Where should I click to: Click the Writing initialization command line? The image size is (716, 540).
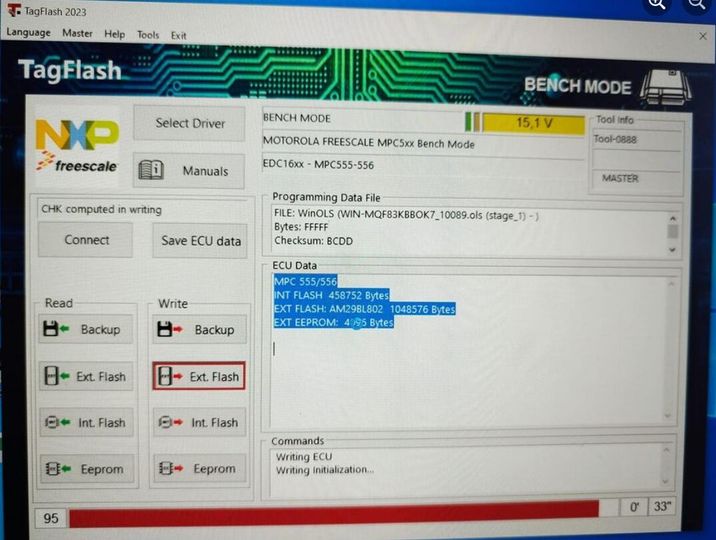point(325,470)
